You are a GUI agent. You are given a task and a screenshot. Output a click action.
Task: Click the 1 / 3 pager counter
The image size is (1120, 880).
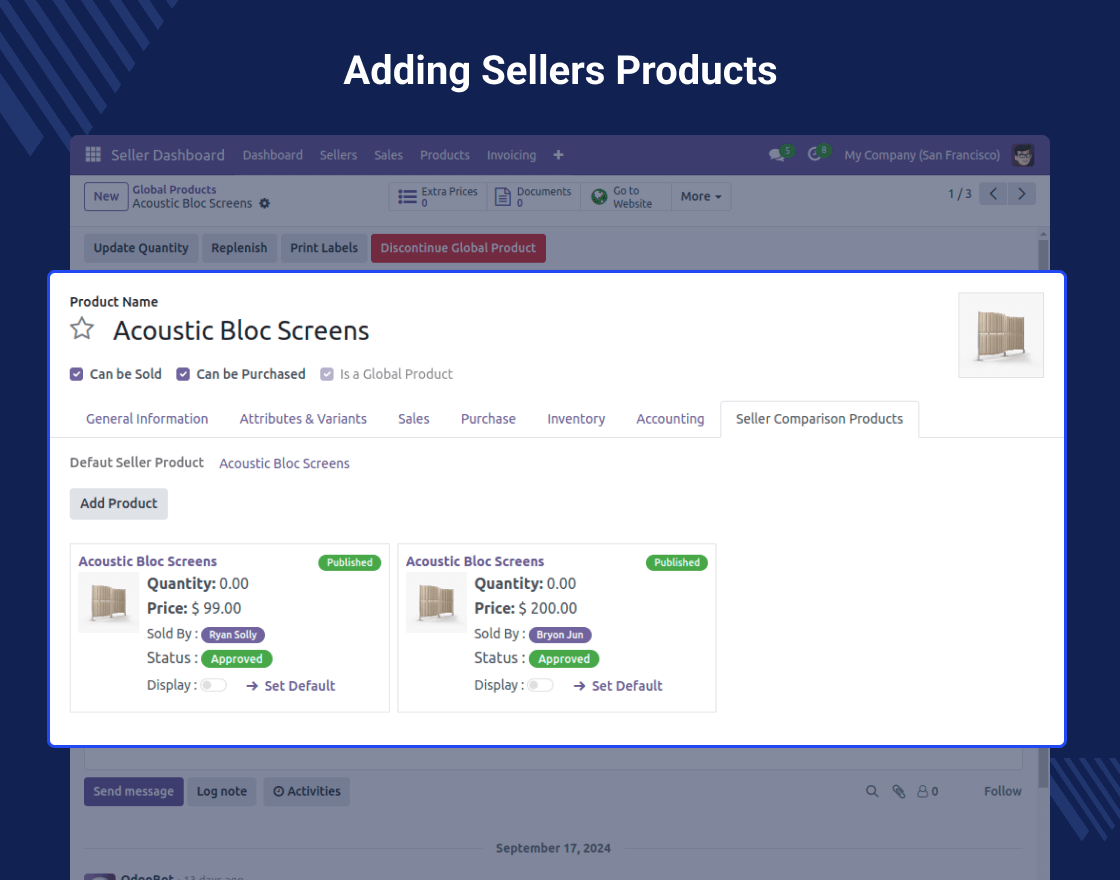tap(959, 194)
